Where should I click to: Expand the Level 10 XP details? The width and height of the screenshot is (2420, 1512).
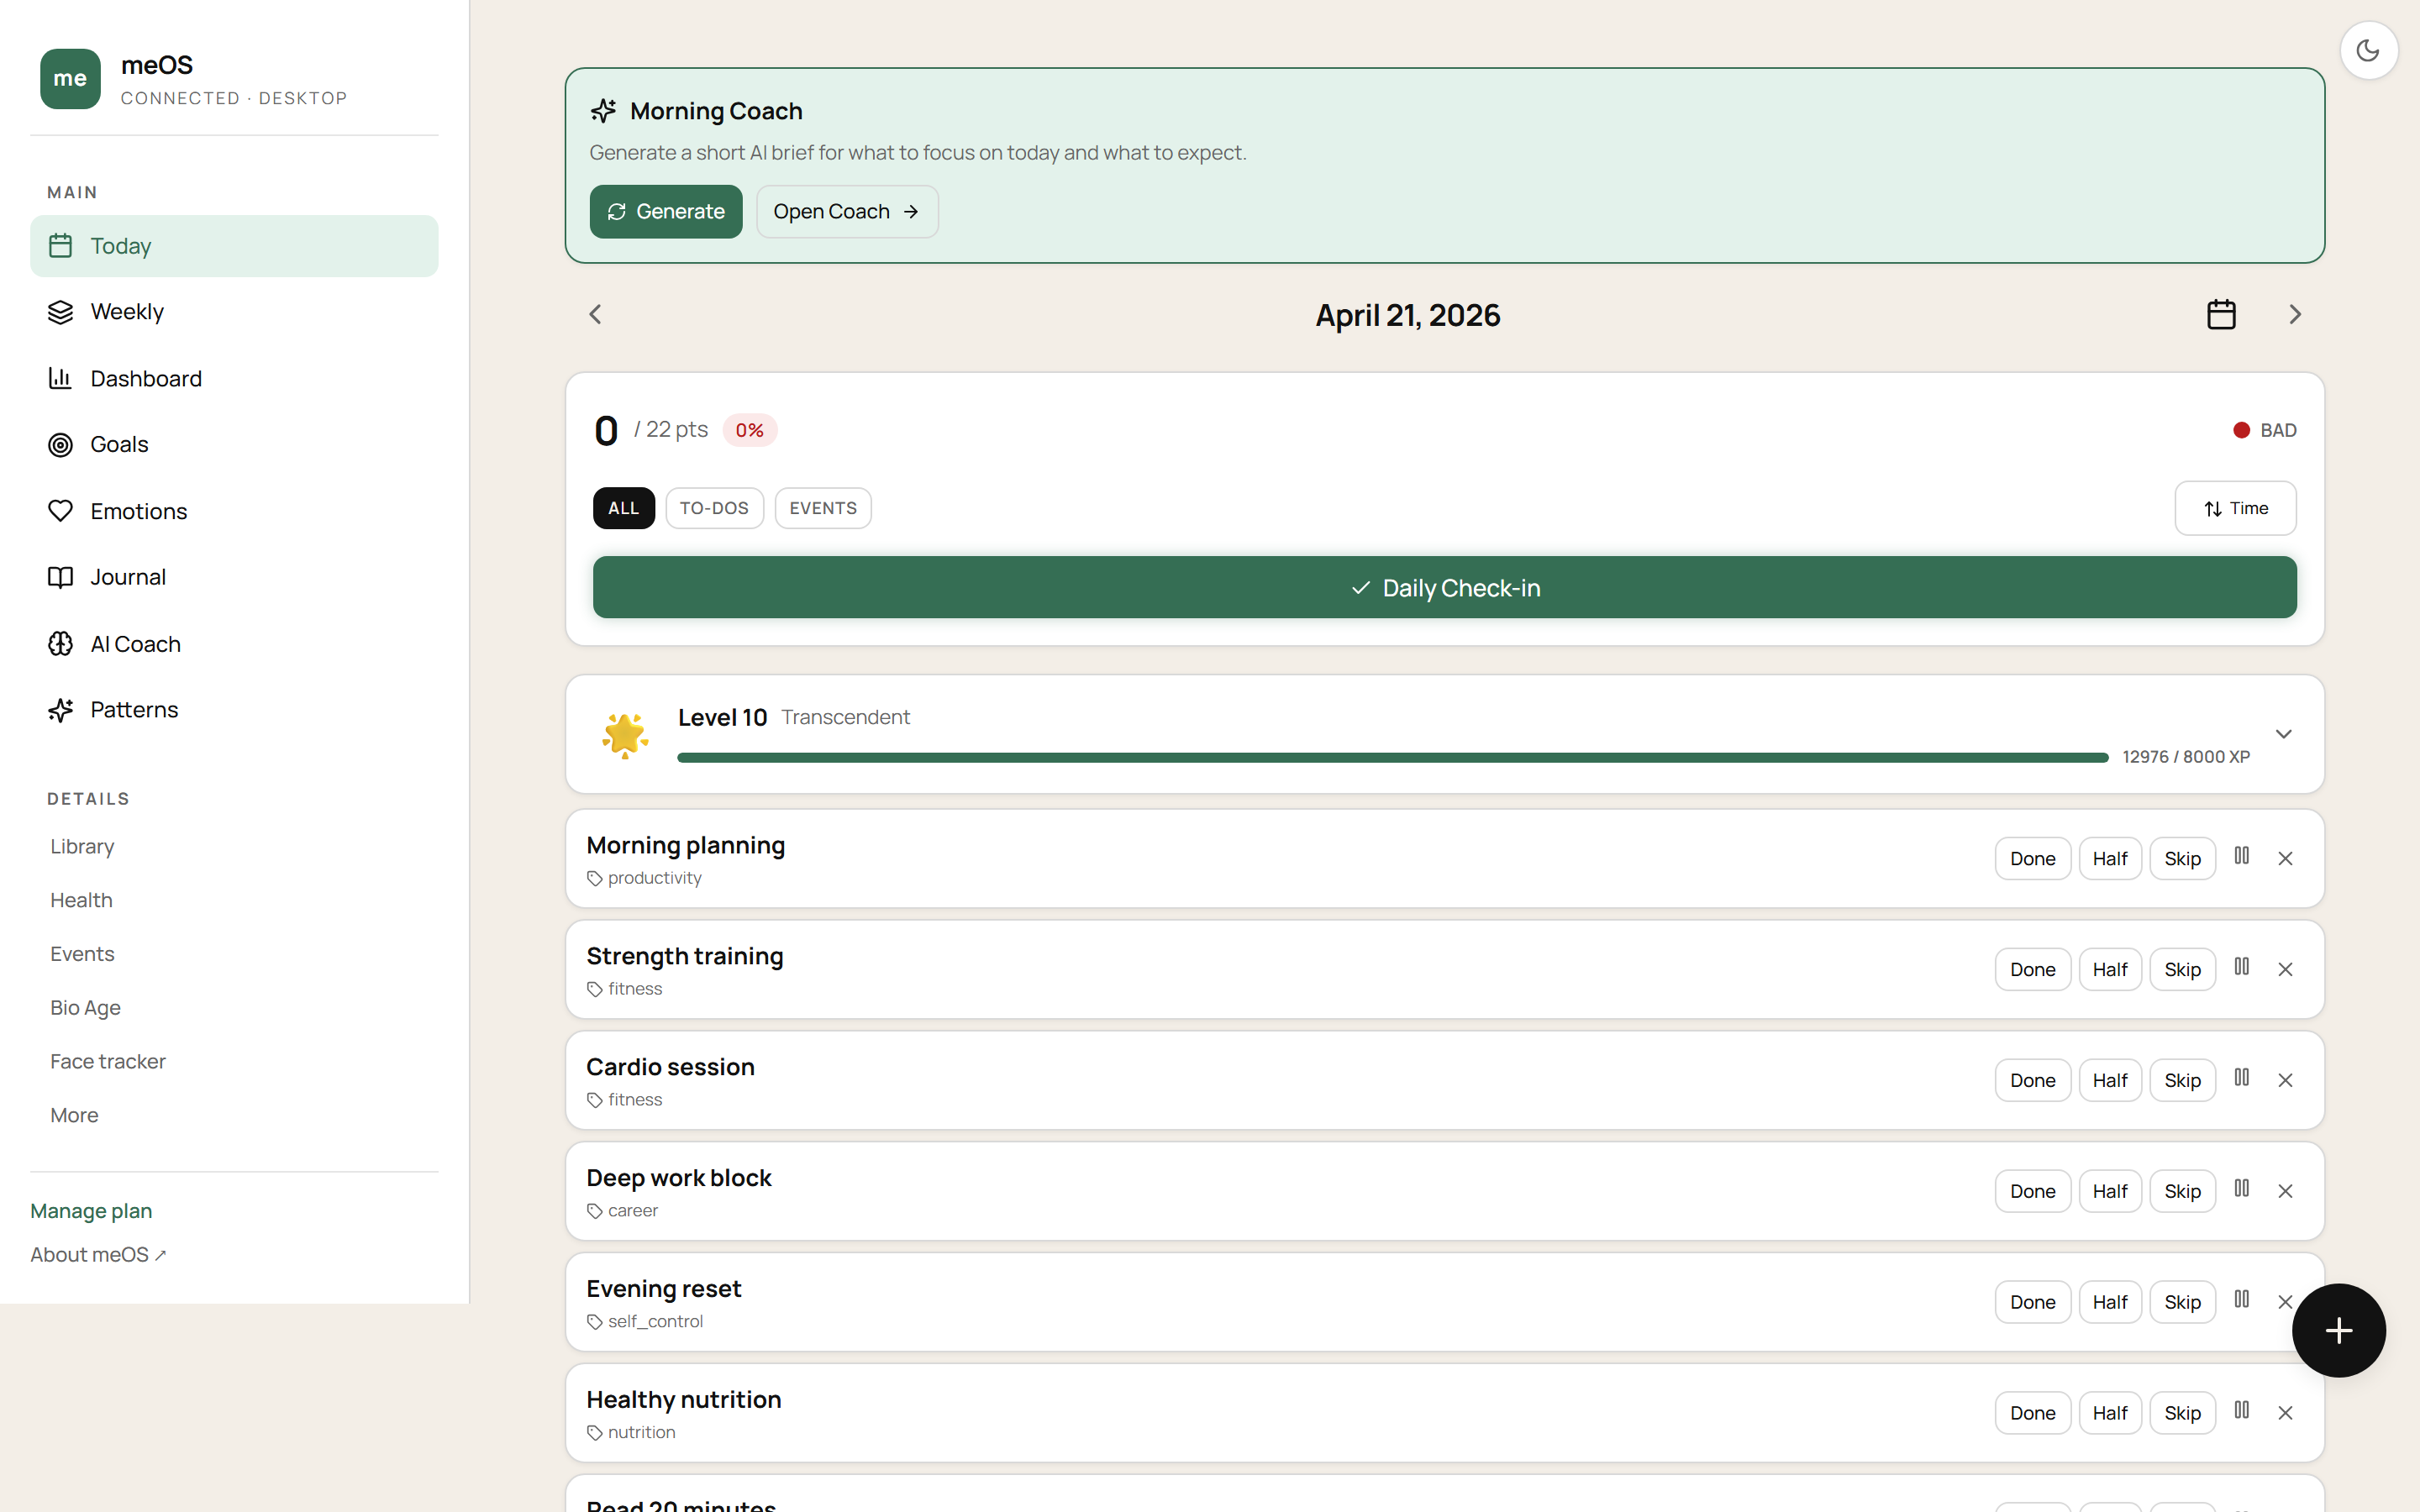[x=2284, y=733]
